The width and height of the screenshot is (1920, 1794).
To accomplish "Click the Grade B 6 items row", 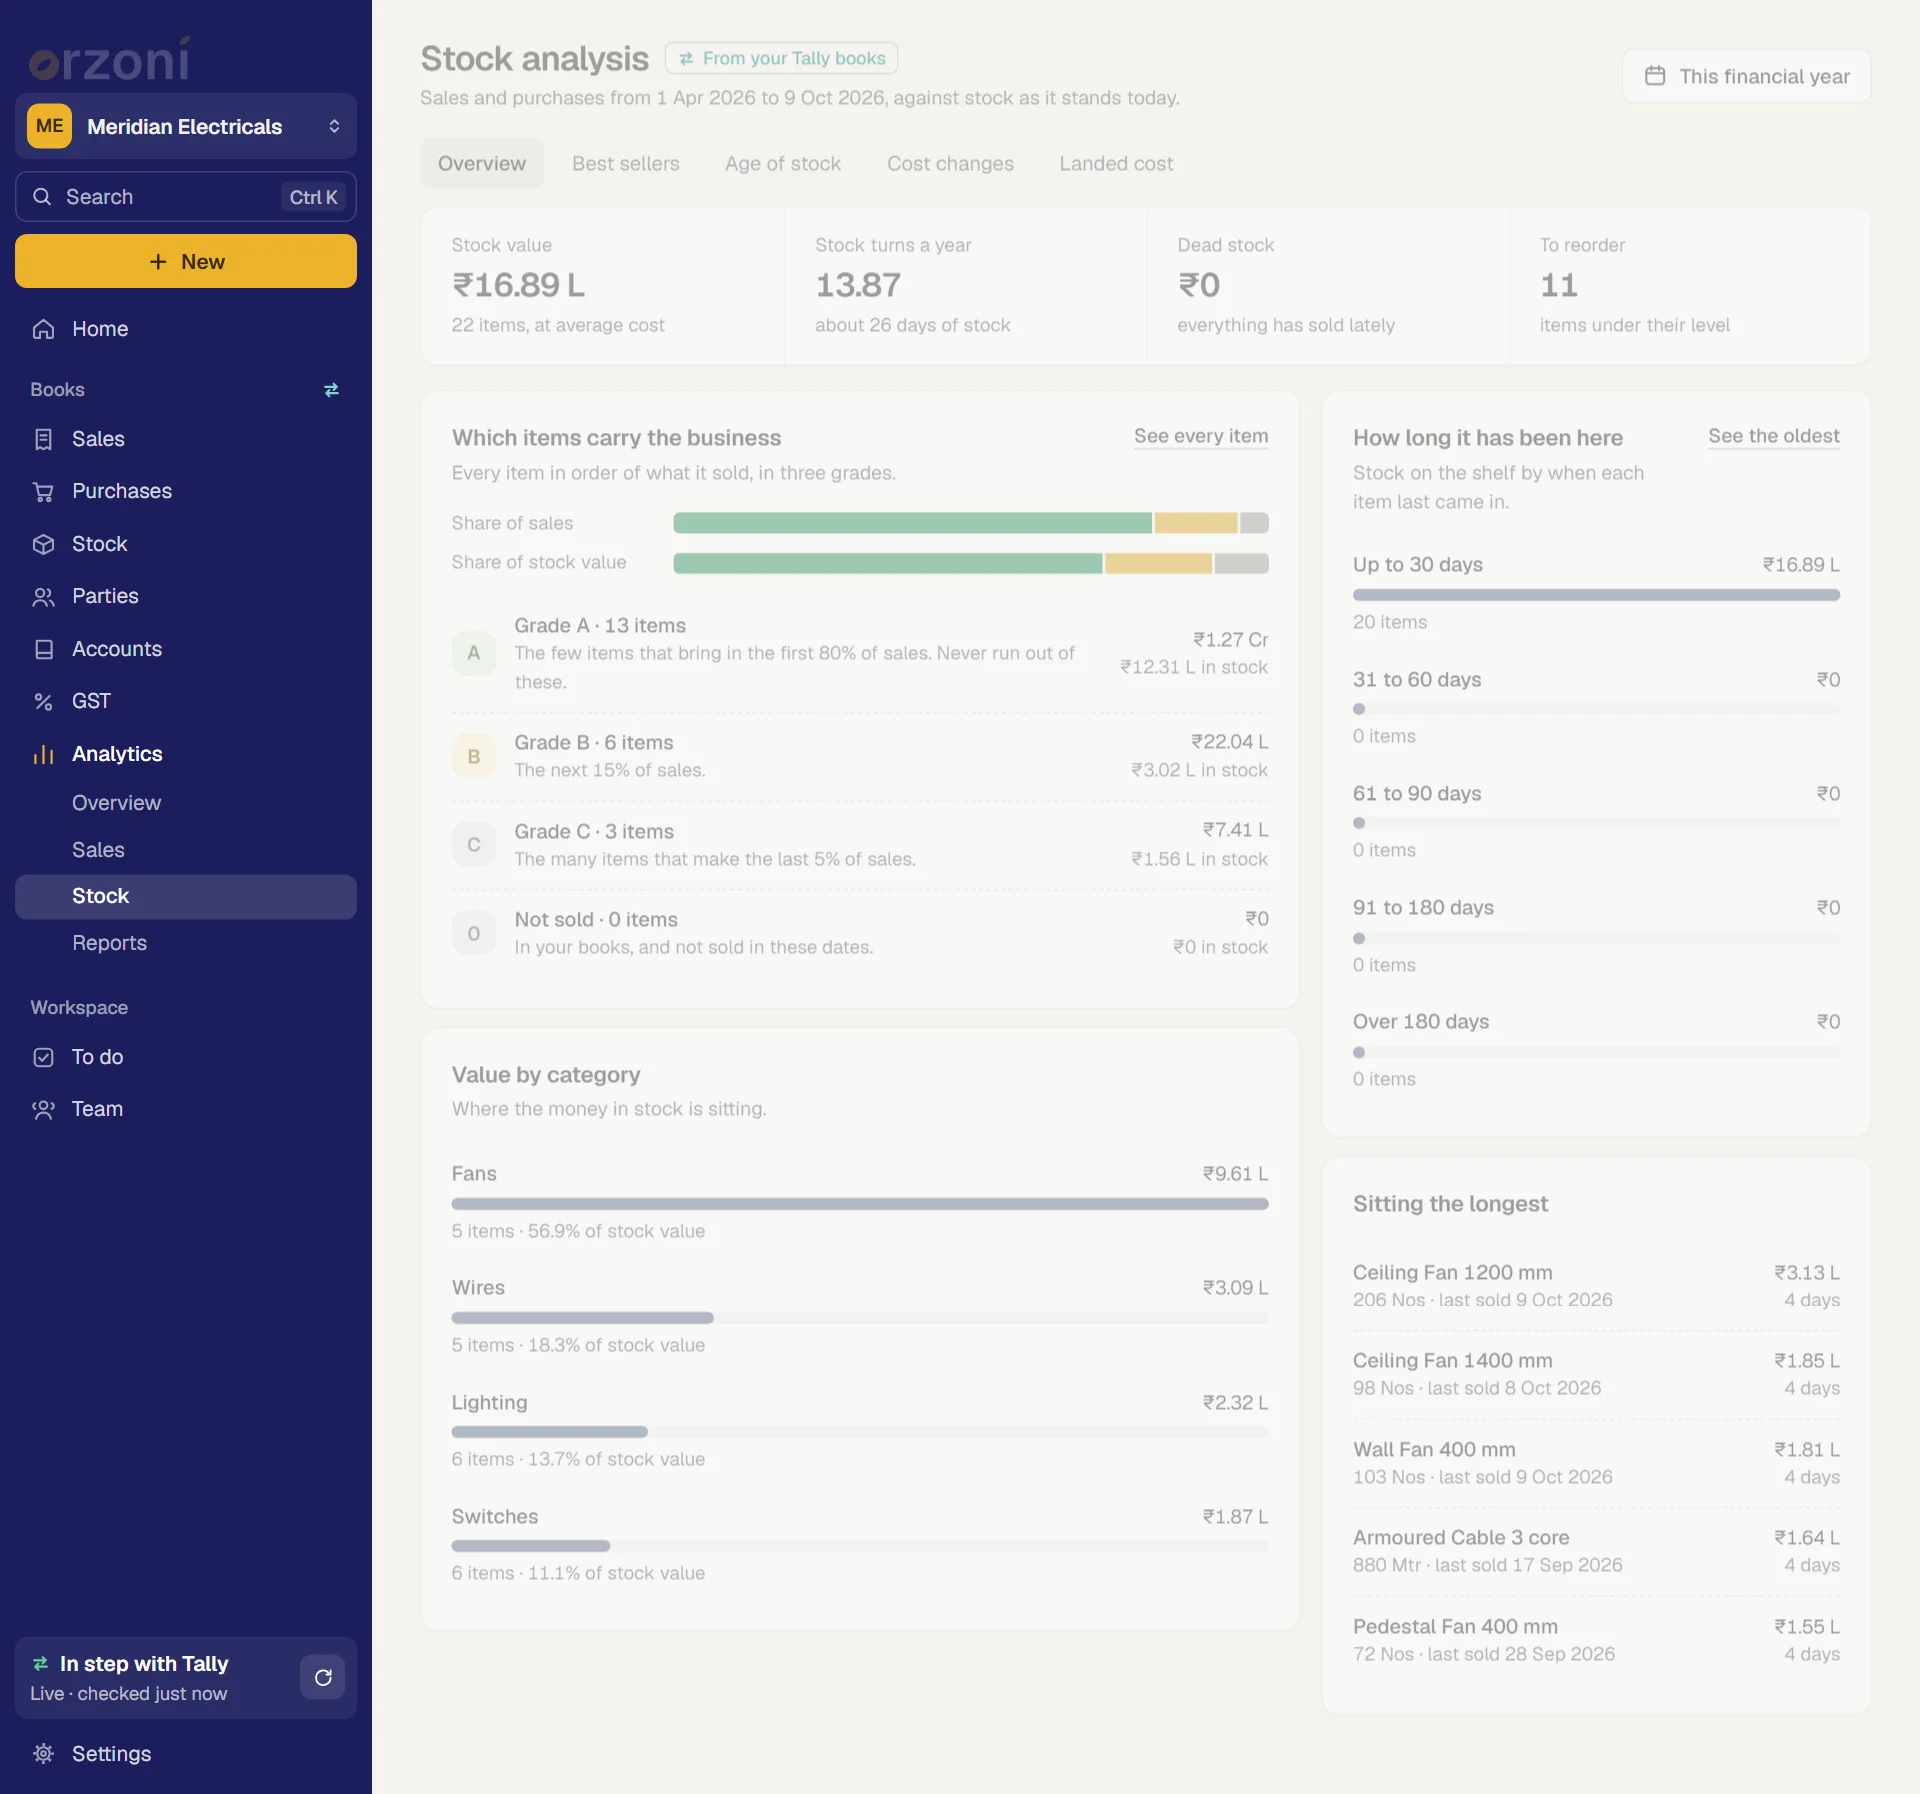I will click(860, 756).
